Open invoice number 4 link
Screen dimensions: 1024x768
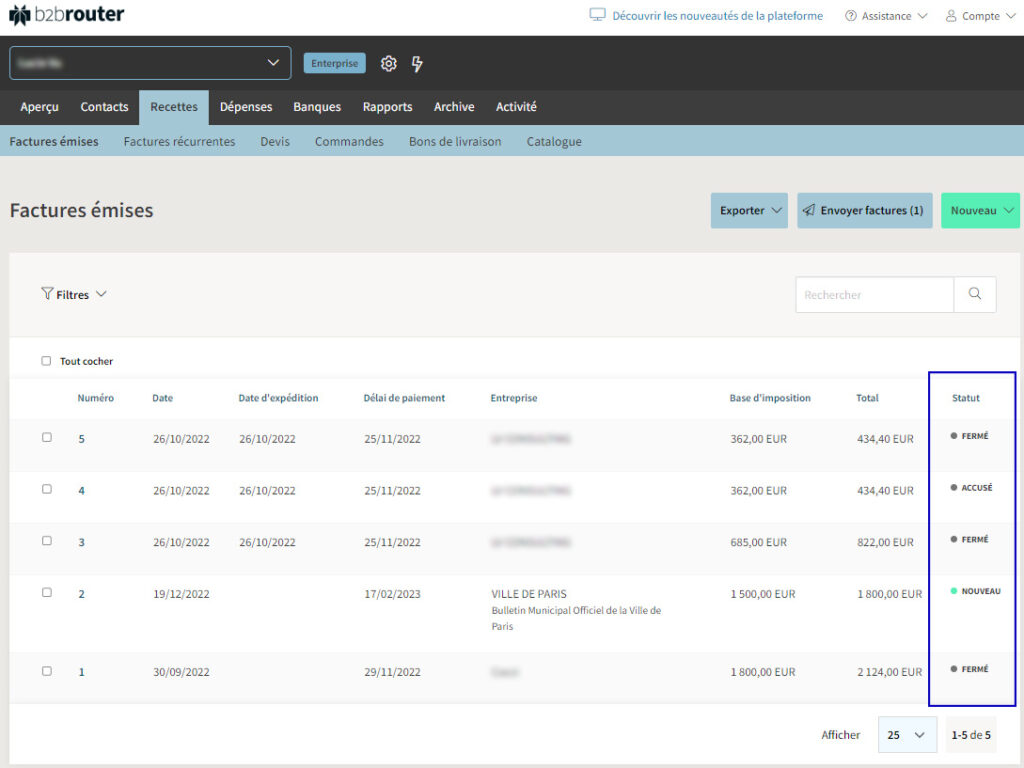coord(82,490)
